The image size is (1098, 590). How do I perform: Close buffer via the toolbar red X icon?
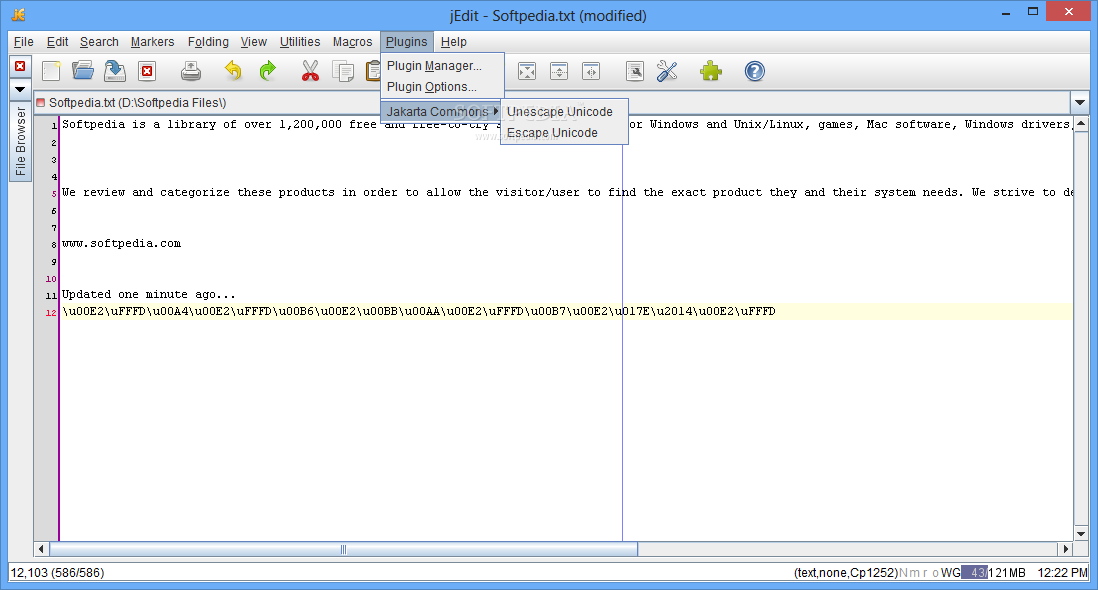click(x=147, y=71)
